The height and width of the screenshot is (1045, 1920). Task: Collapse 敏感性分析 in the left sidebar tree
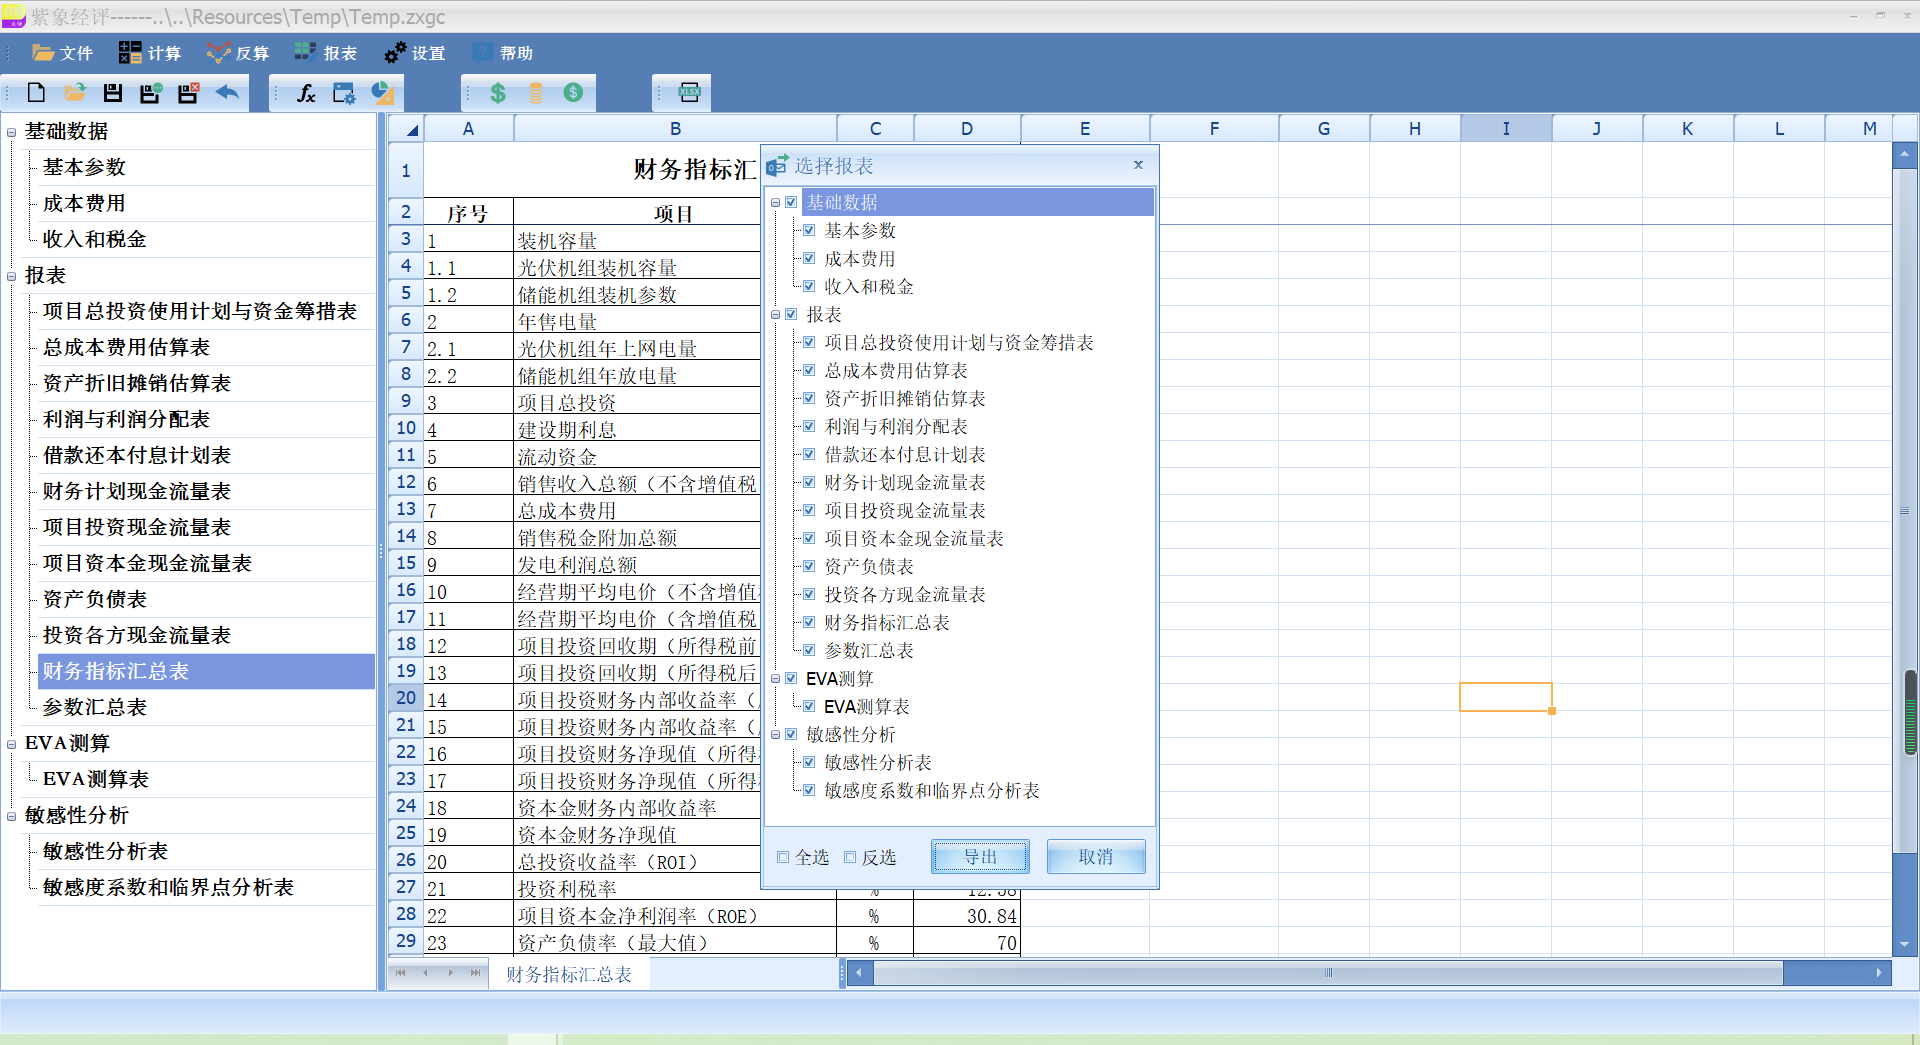pos(11,817)
